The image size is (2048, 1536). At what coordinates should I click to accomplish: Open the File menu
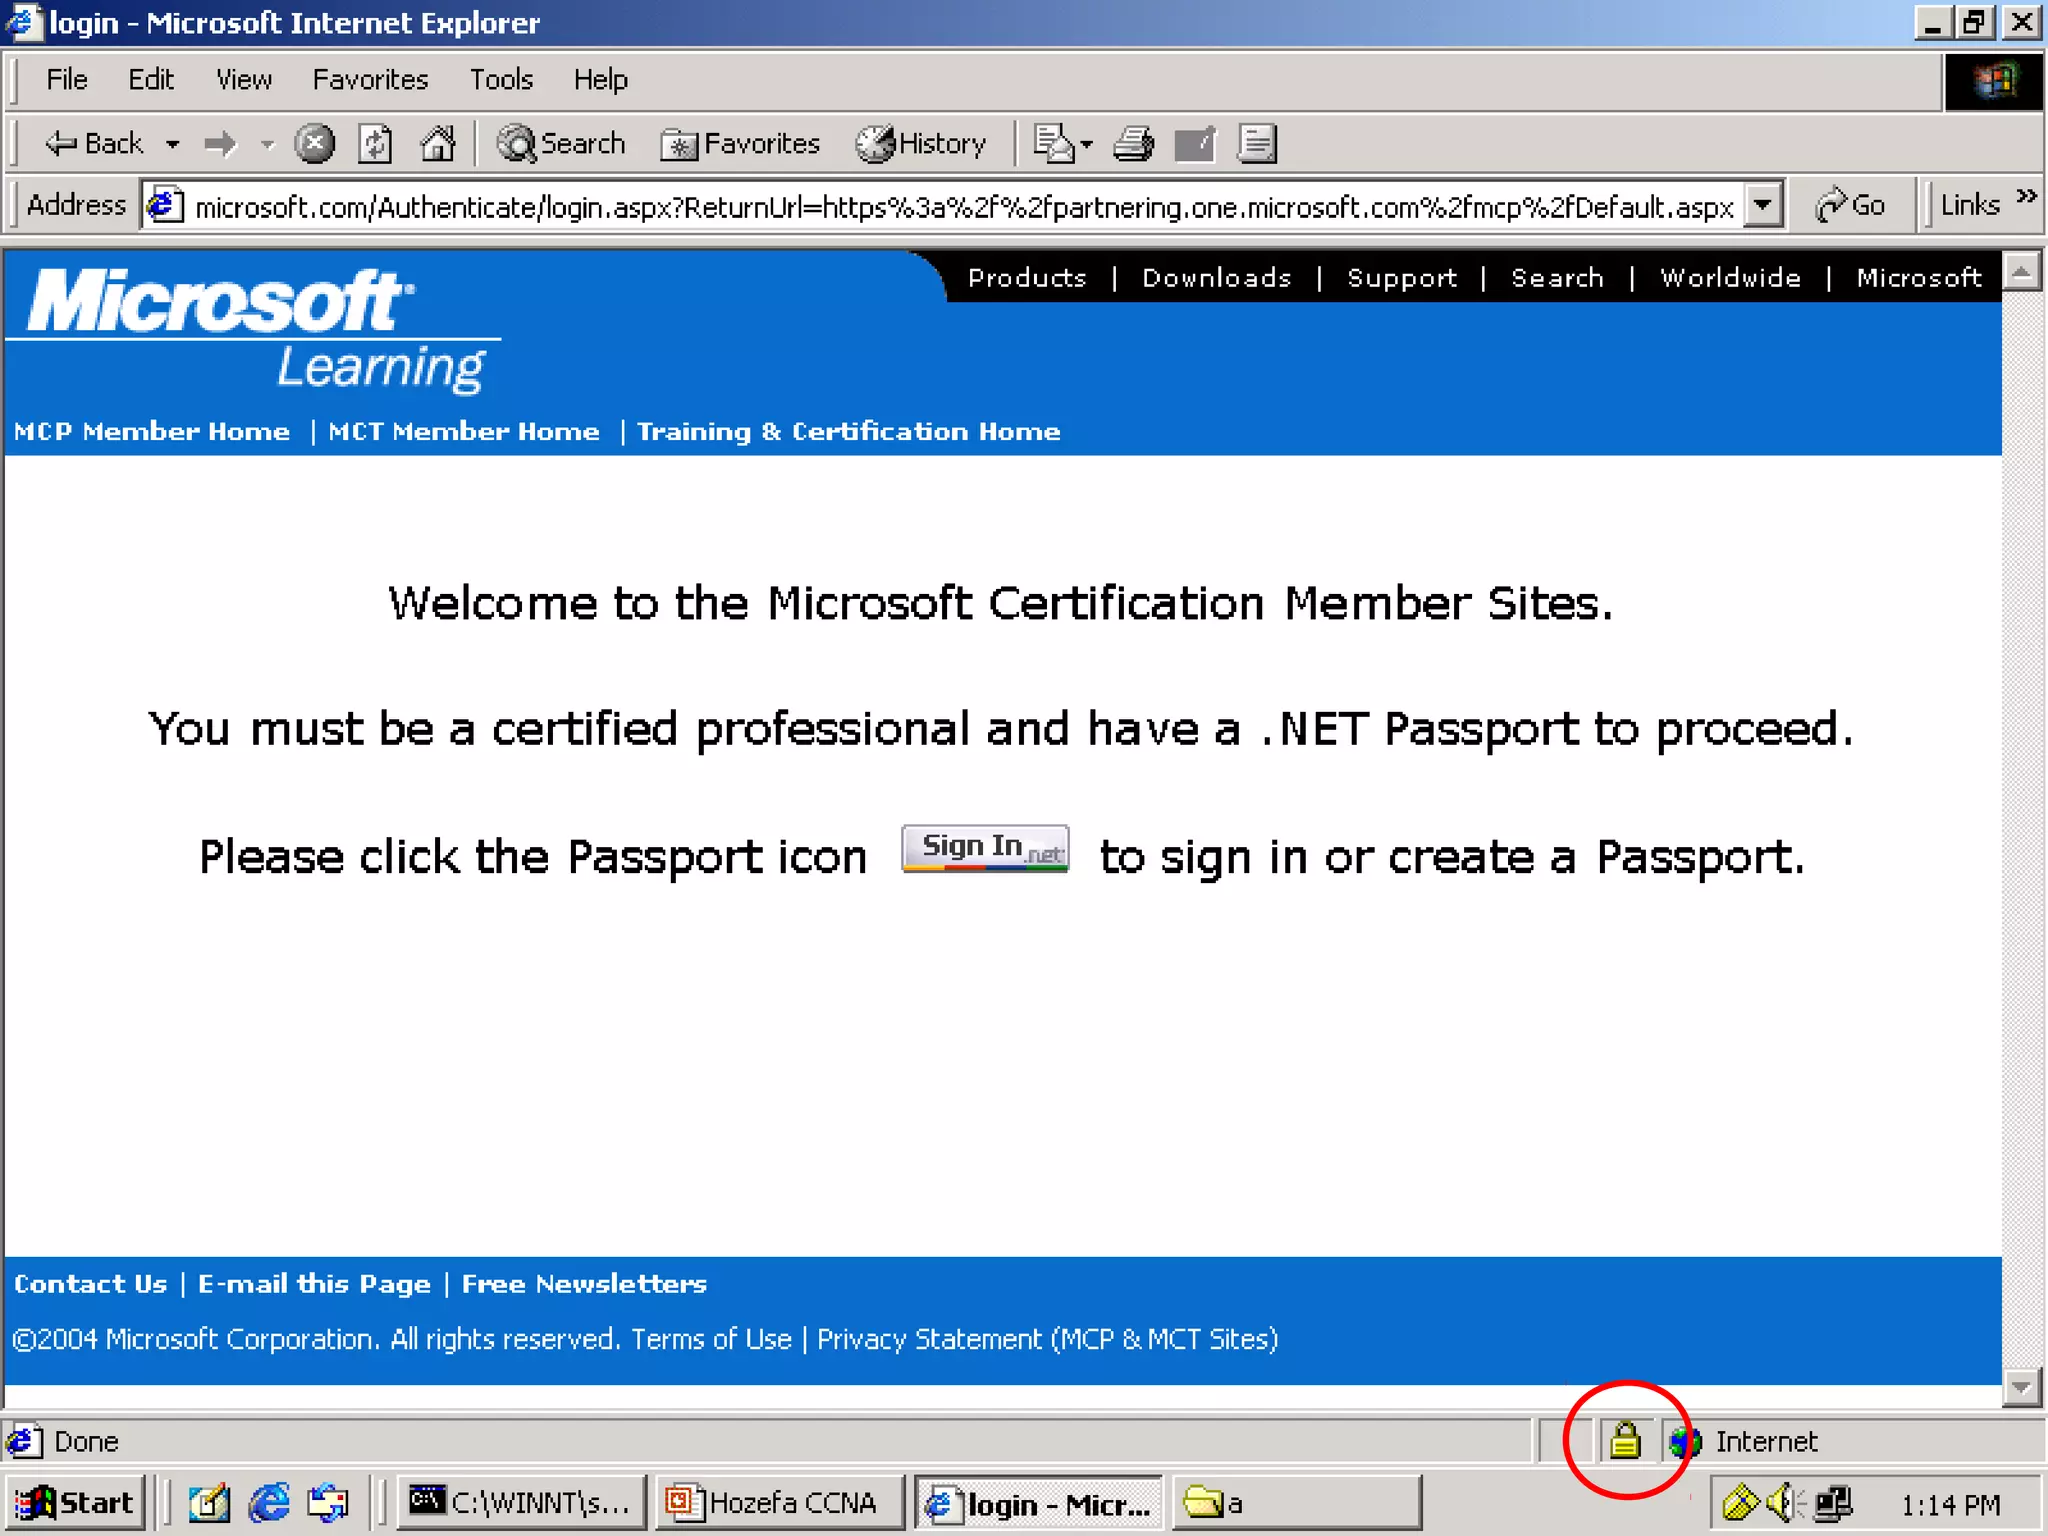pyautogui.click(x=66, y=80)
